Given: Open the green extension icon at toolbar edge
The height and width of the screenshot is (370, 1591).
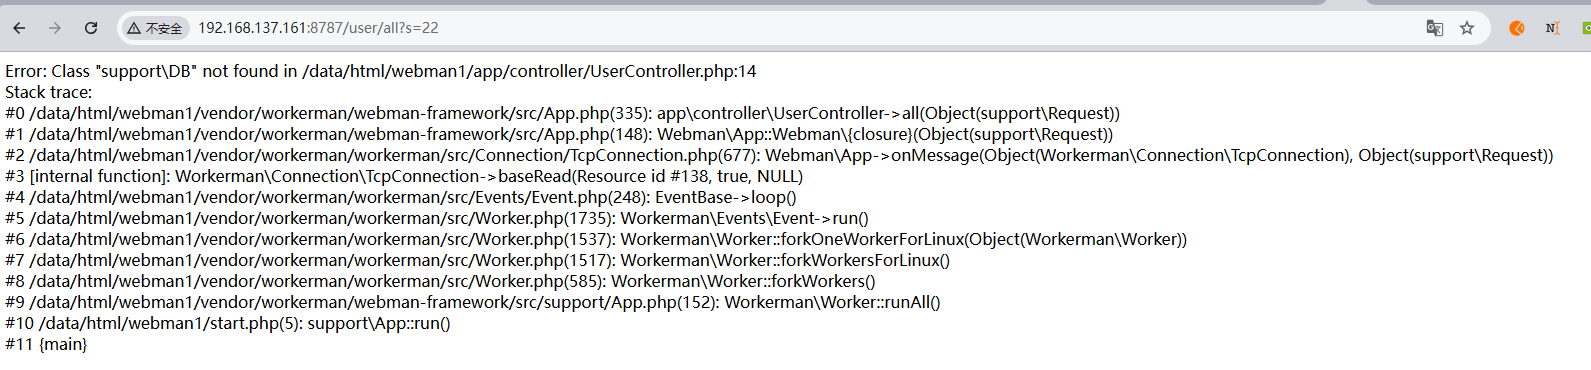Looking at the screenshot, I should pos(1586,28).
